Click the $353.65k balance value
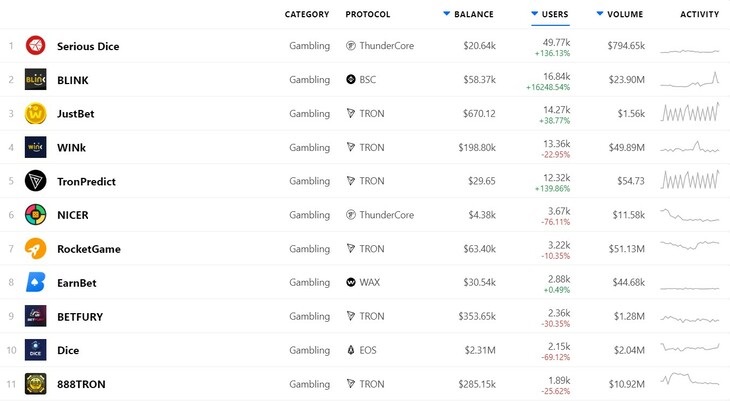Image resolution: width=730 pixels, height=401 pixels. (x=477, y=317)
